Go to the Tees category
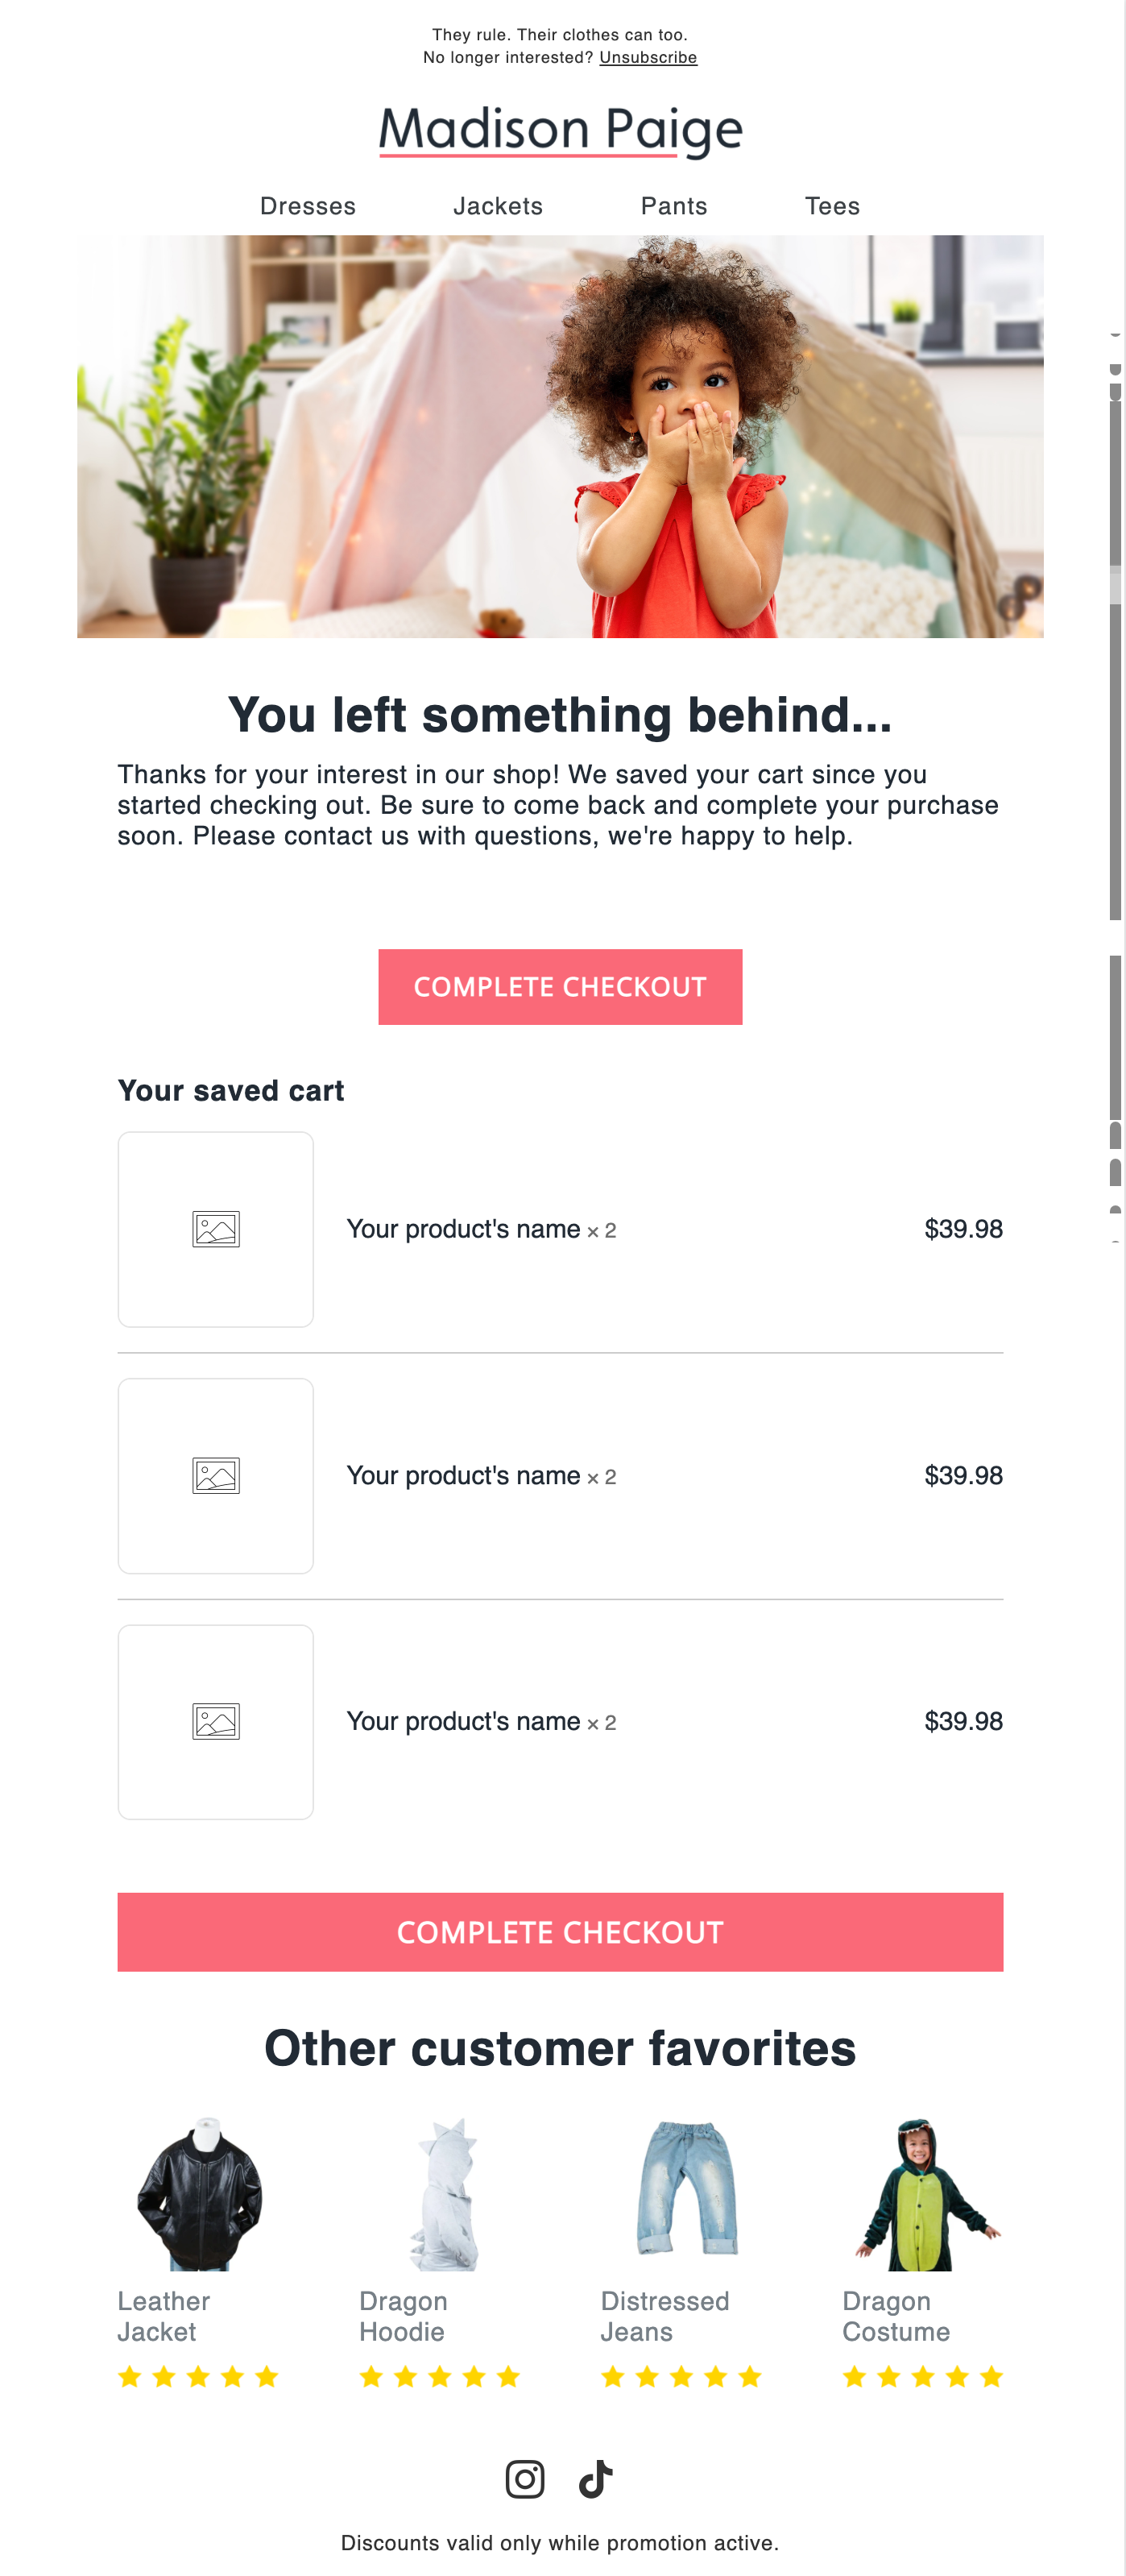 point(832,206)
